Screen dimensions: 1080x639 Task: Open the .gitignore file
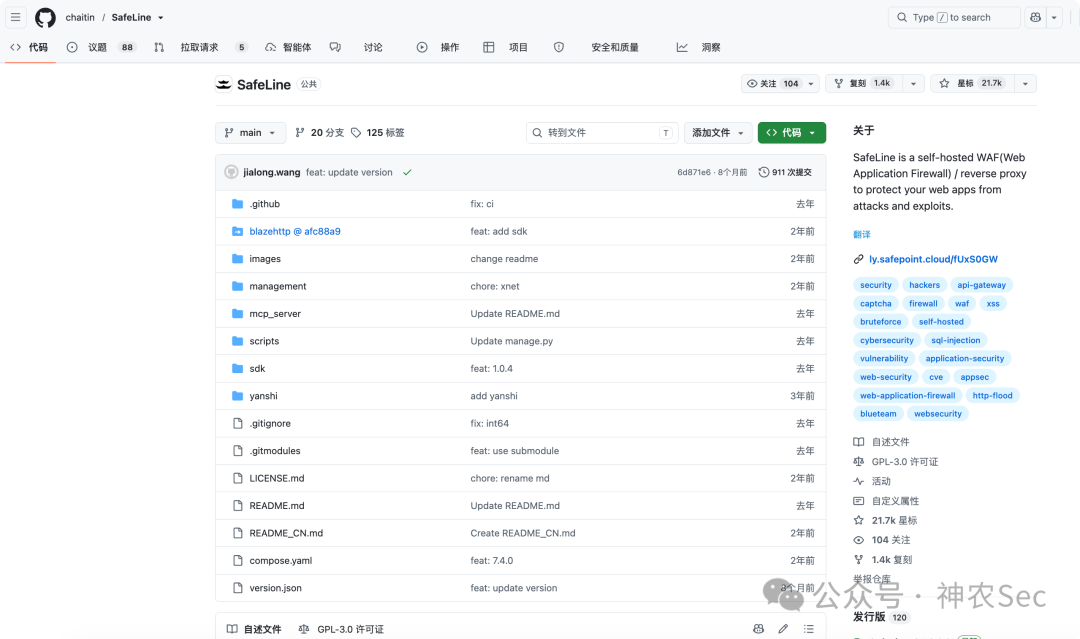(x=270, y=423)
